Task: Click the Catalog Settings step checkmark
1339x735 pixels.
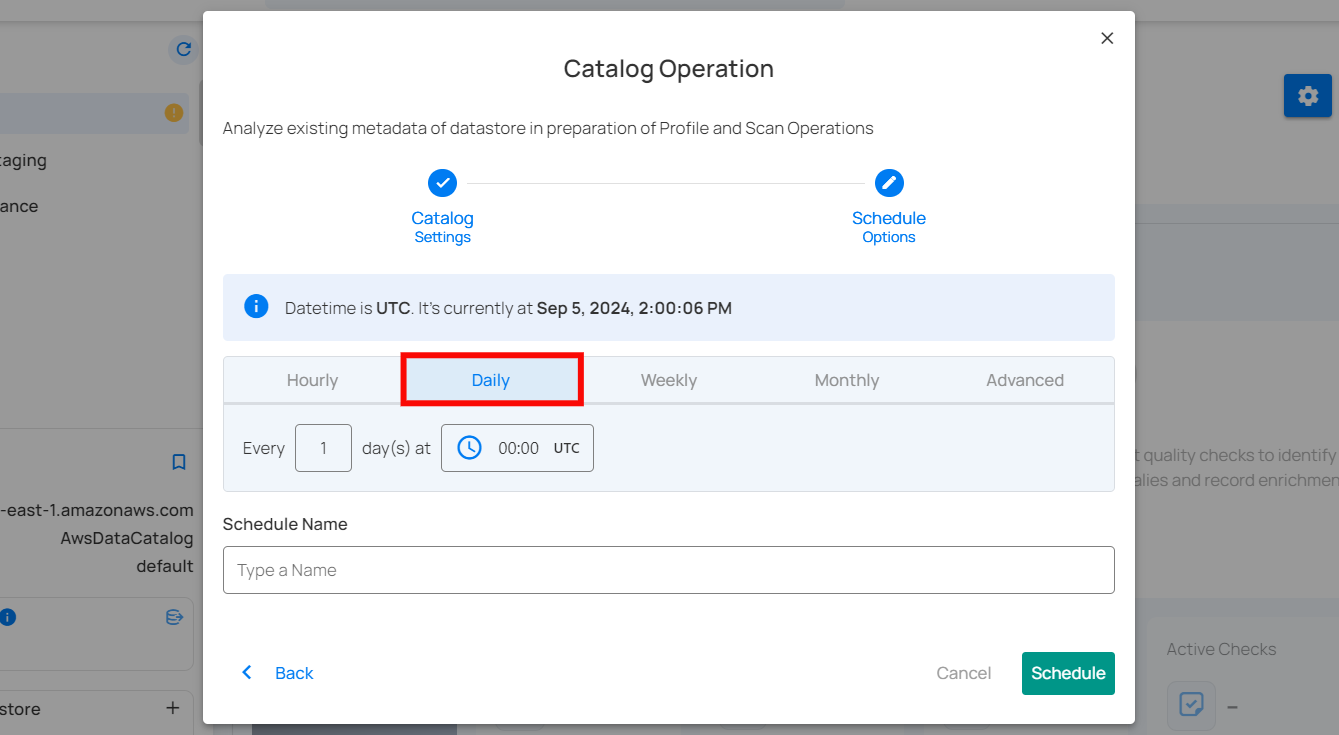Action: click(442, 183)
